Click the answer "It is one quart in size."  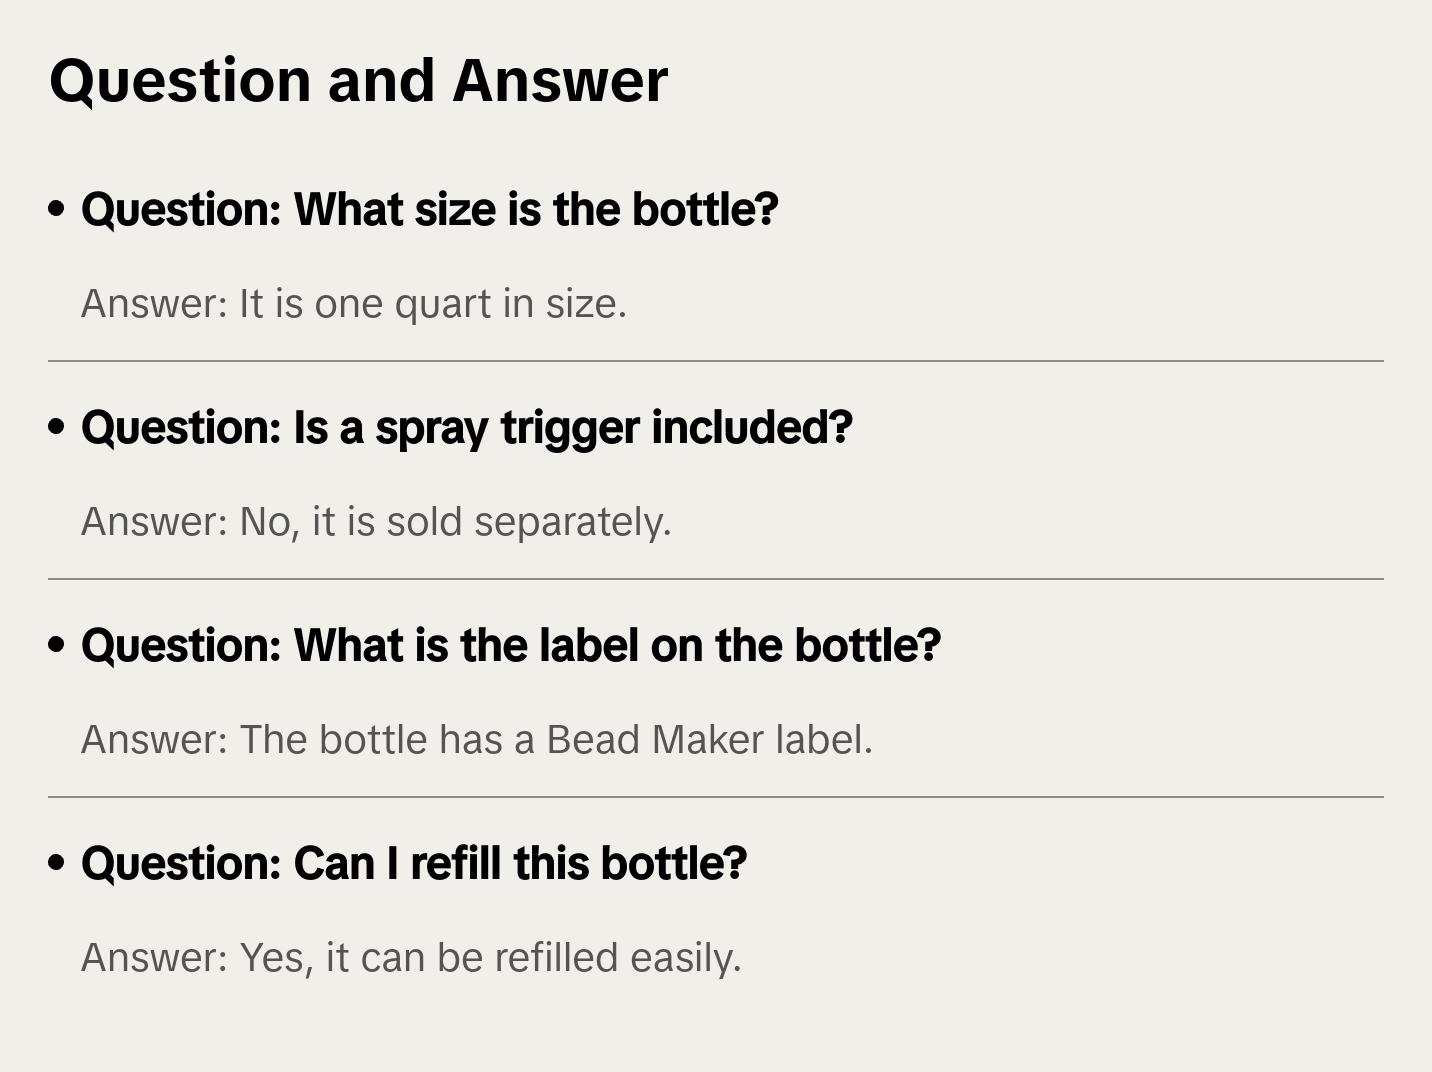(x=353, y=304)
